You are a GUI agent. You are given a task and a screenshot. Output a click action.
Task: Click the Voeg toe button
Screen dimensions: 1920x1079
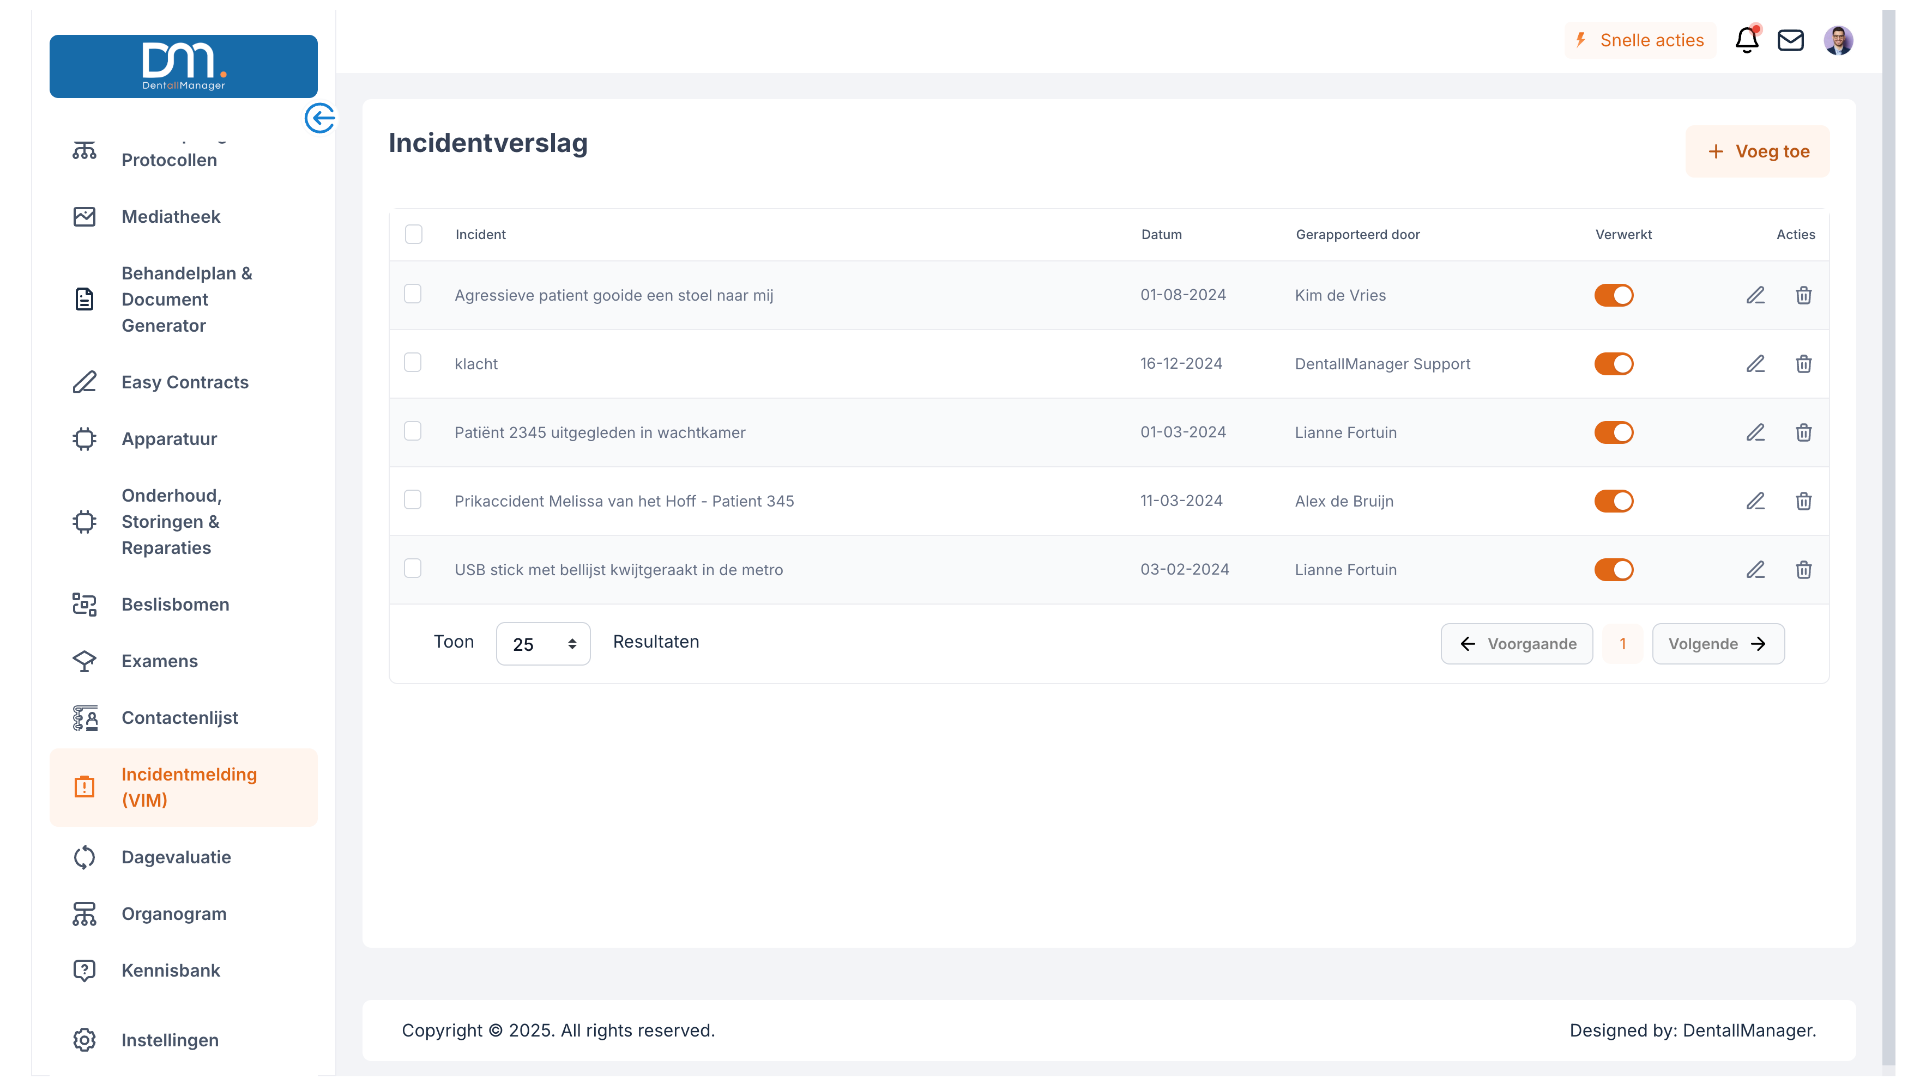pos(1757,151)
